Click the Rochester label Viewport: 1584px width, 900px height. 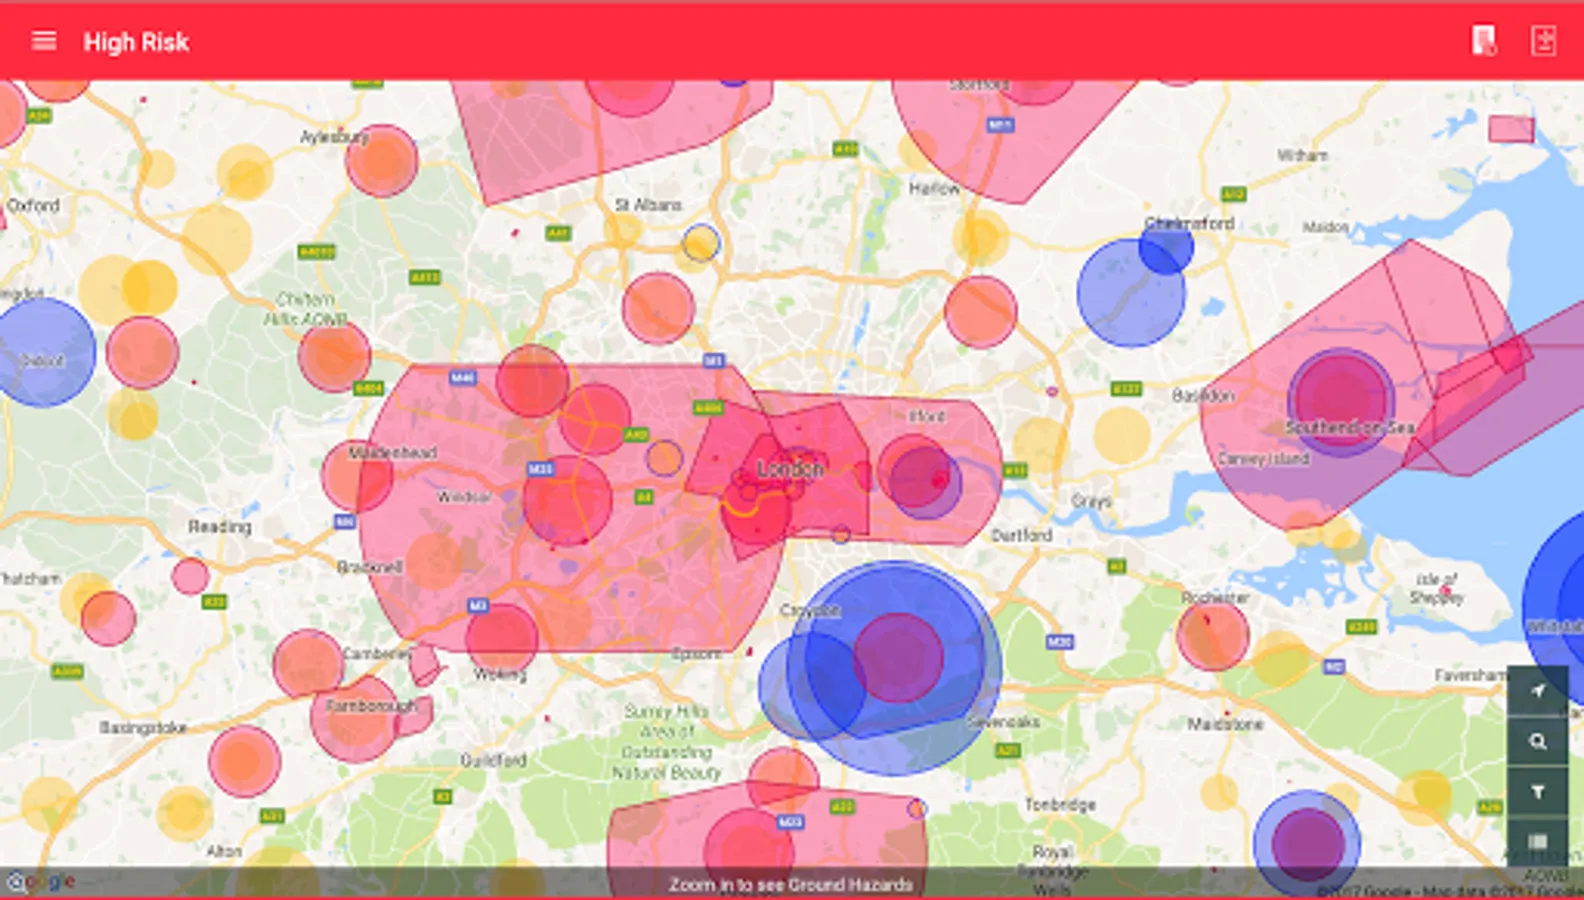[1215, 598]
